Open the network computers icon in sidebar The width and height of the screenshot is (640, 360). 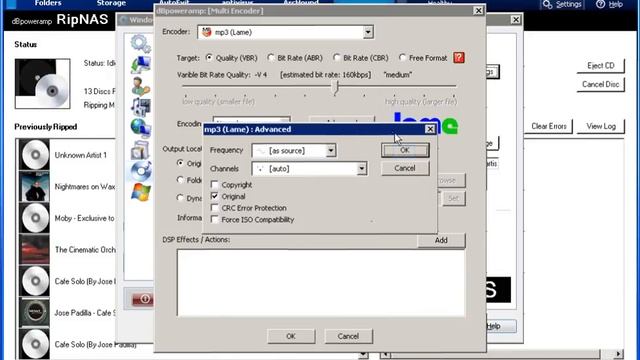(x=140, y=65)
